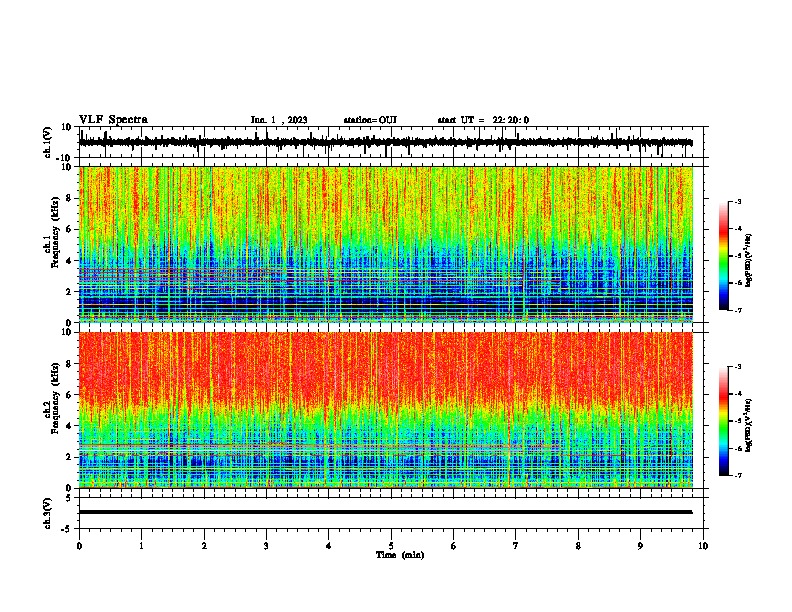Click ch.1 frequency axis tick "2"

69,291
